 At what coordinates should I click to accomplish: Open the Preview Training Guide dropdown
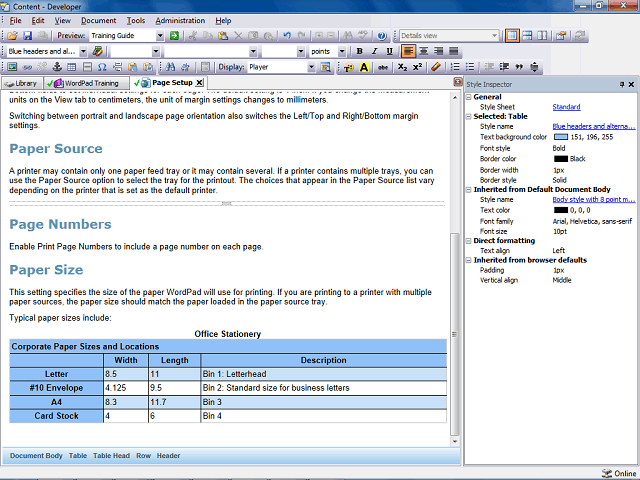(160, 36)
